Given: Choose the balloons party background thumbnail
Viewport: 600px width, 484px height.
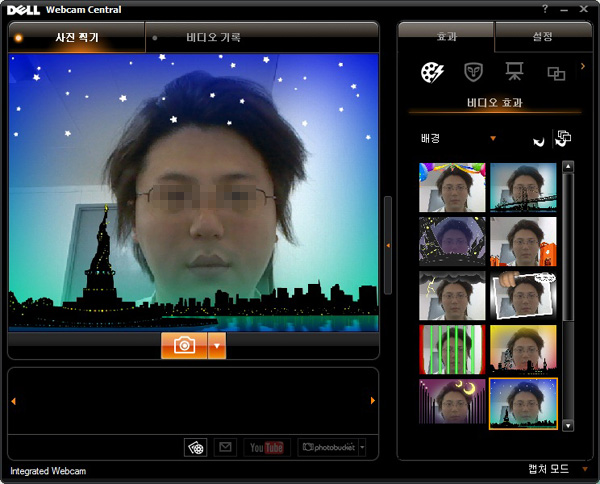Looking at the screenshot, I should pyautogui.click(x=452, y=187).
